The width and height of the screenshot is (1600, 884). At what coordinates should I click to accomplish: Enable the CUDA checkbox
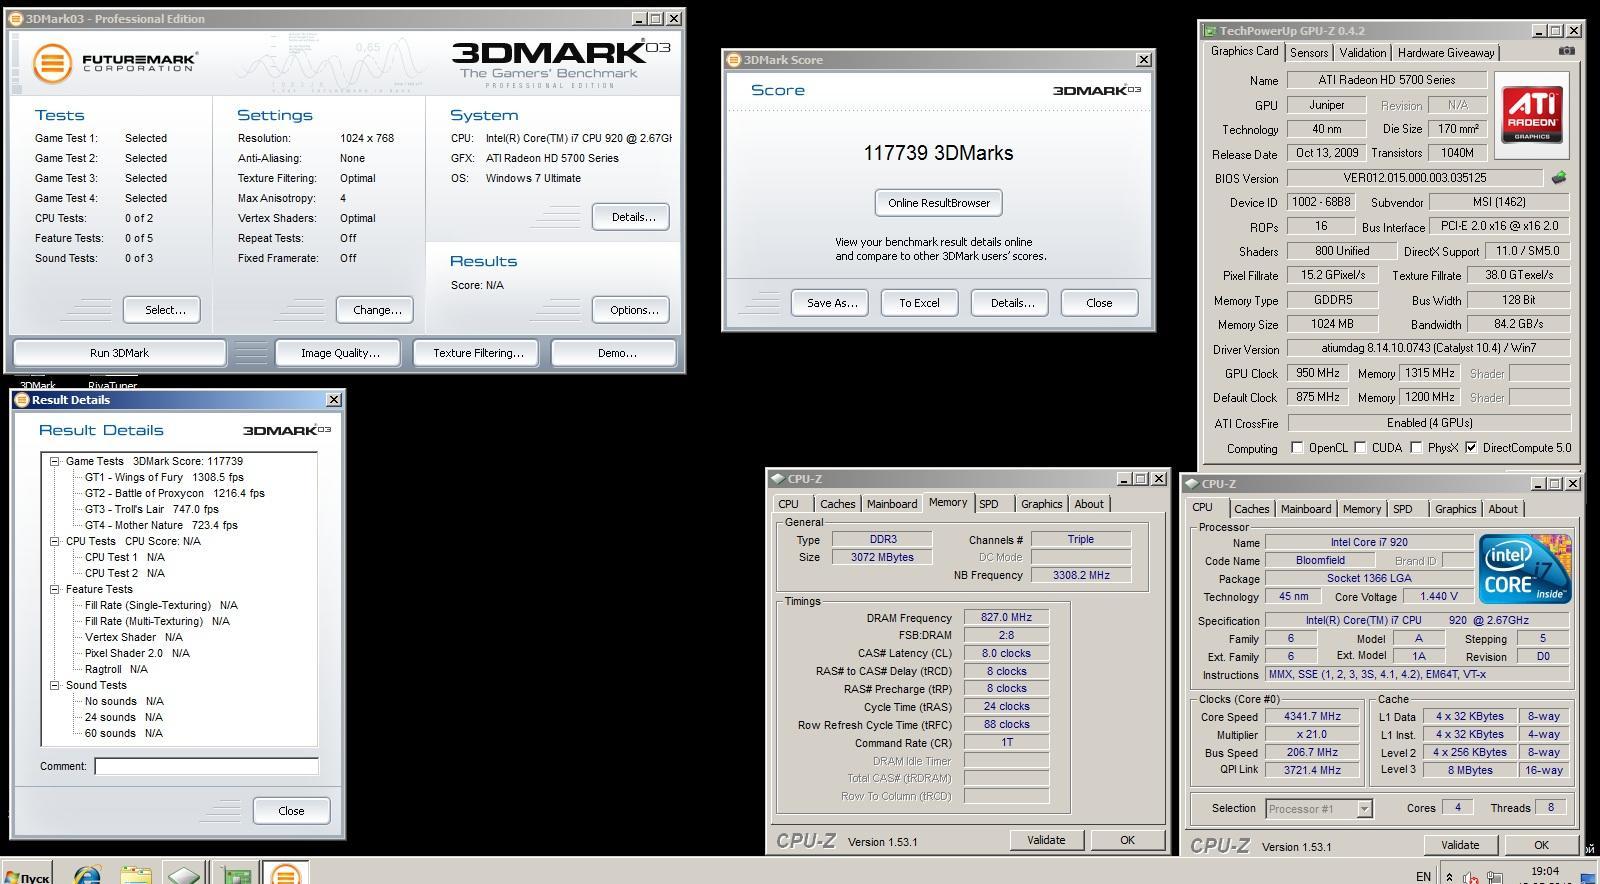pyautogui.click(x=1360, y=448)
